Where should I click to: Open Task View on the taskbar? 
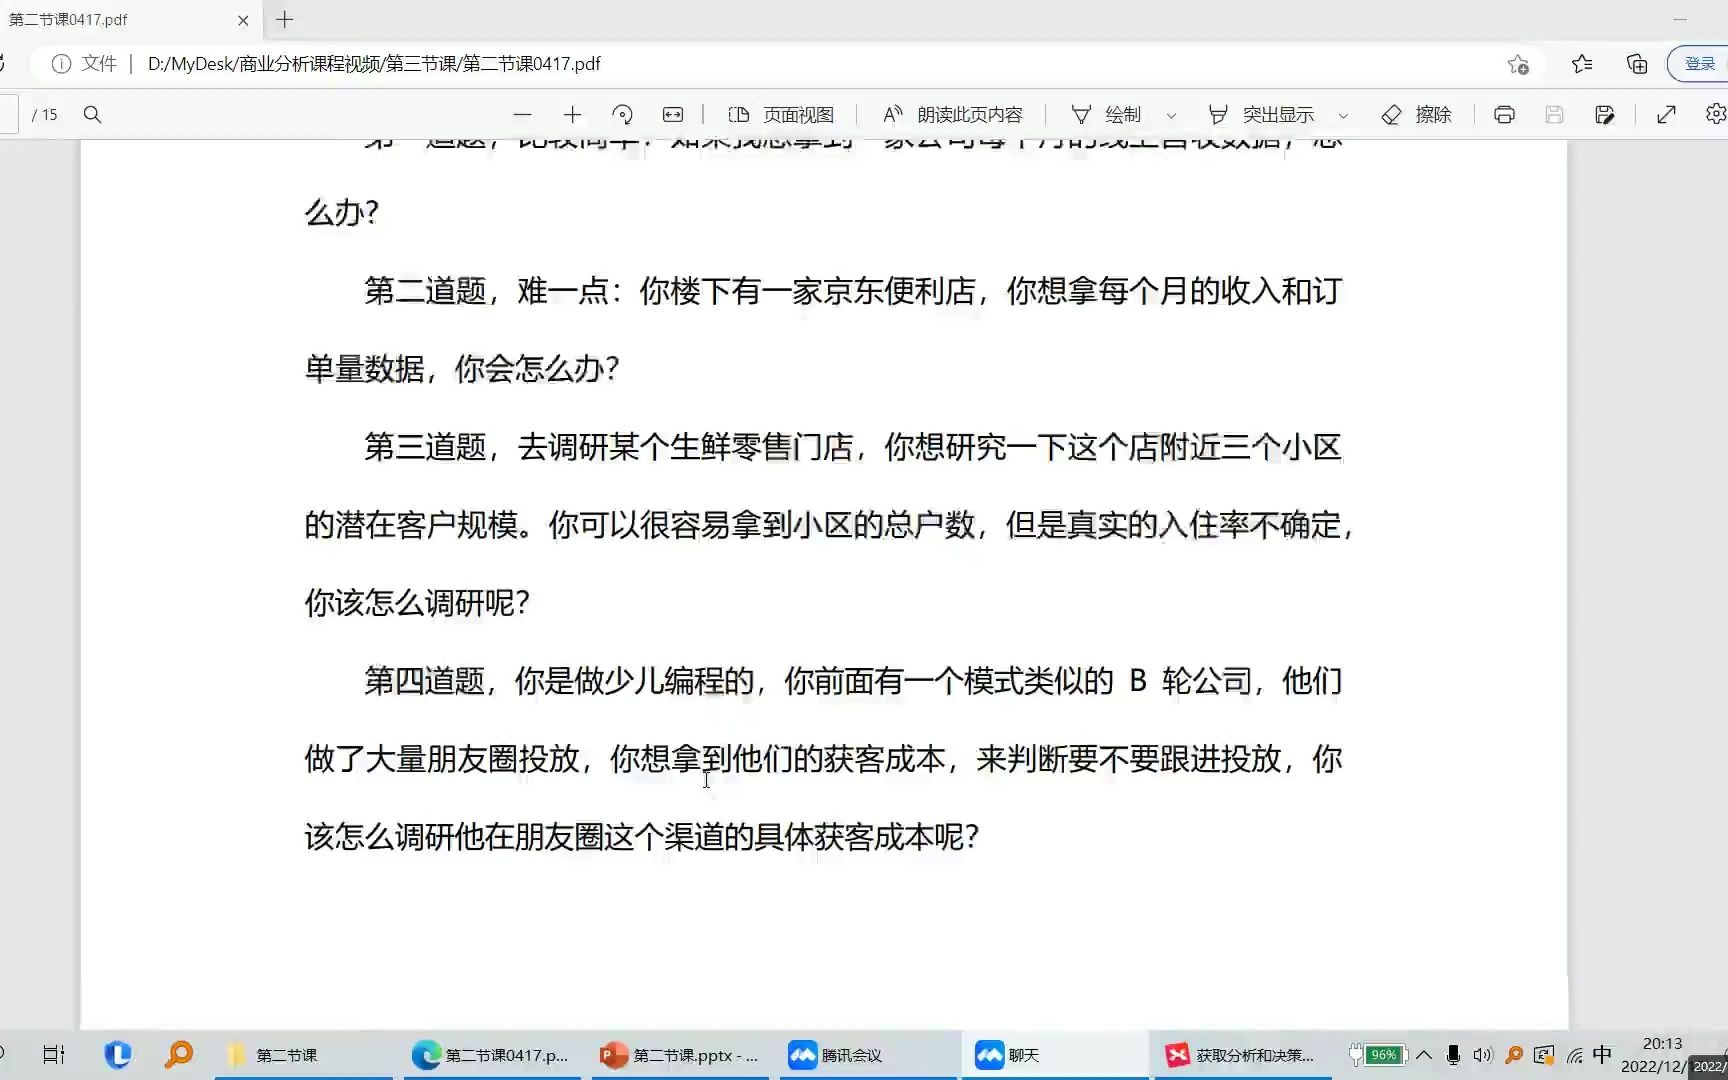[x=54, y=1055]
